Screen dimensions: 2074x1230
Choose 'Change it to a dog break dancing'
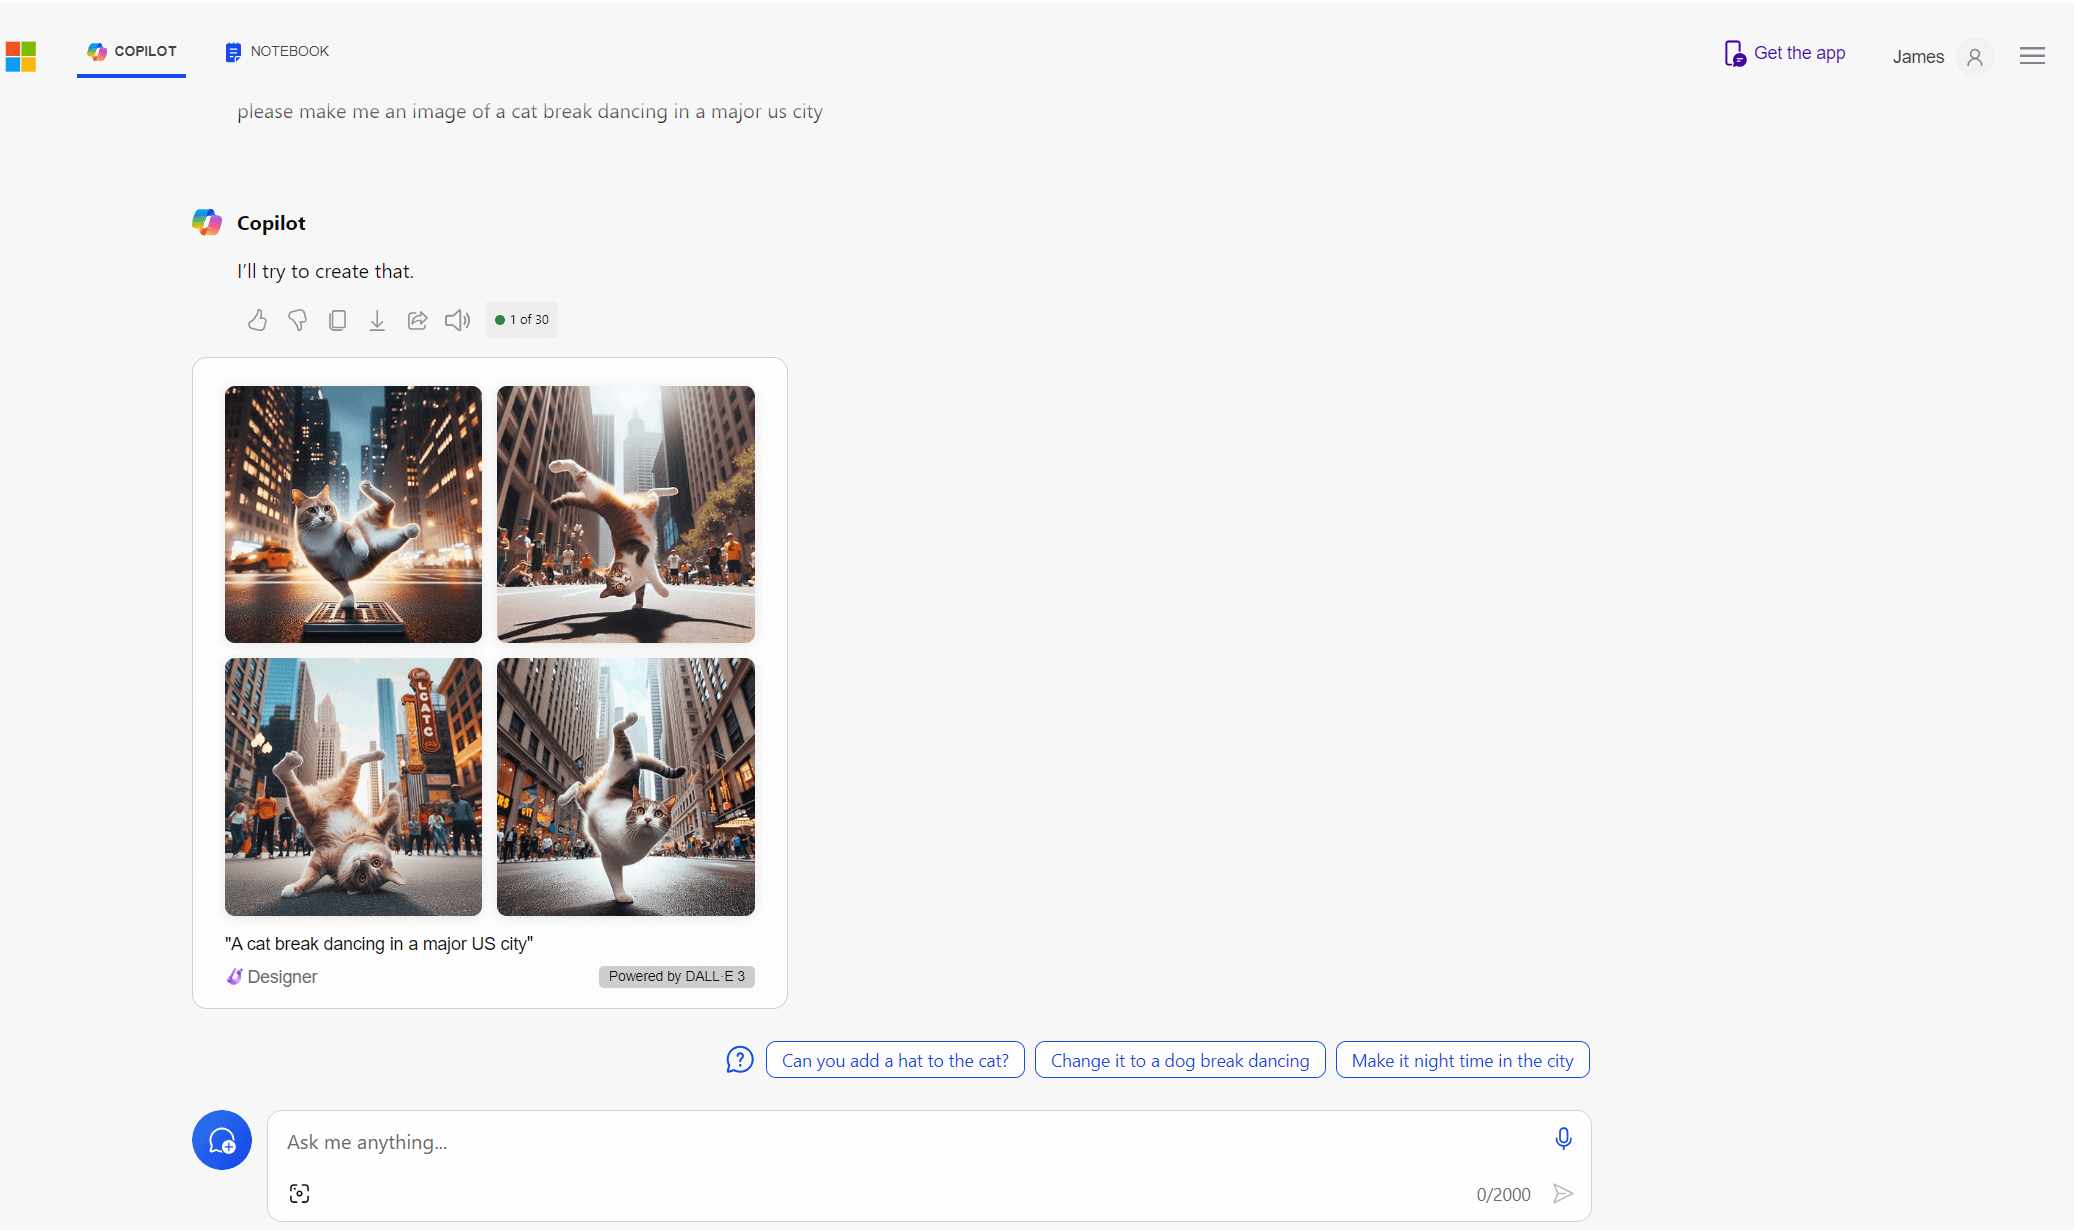[1180, 1060]
